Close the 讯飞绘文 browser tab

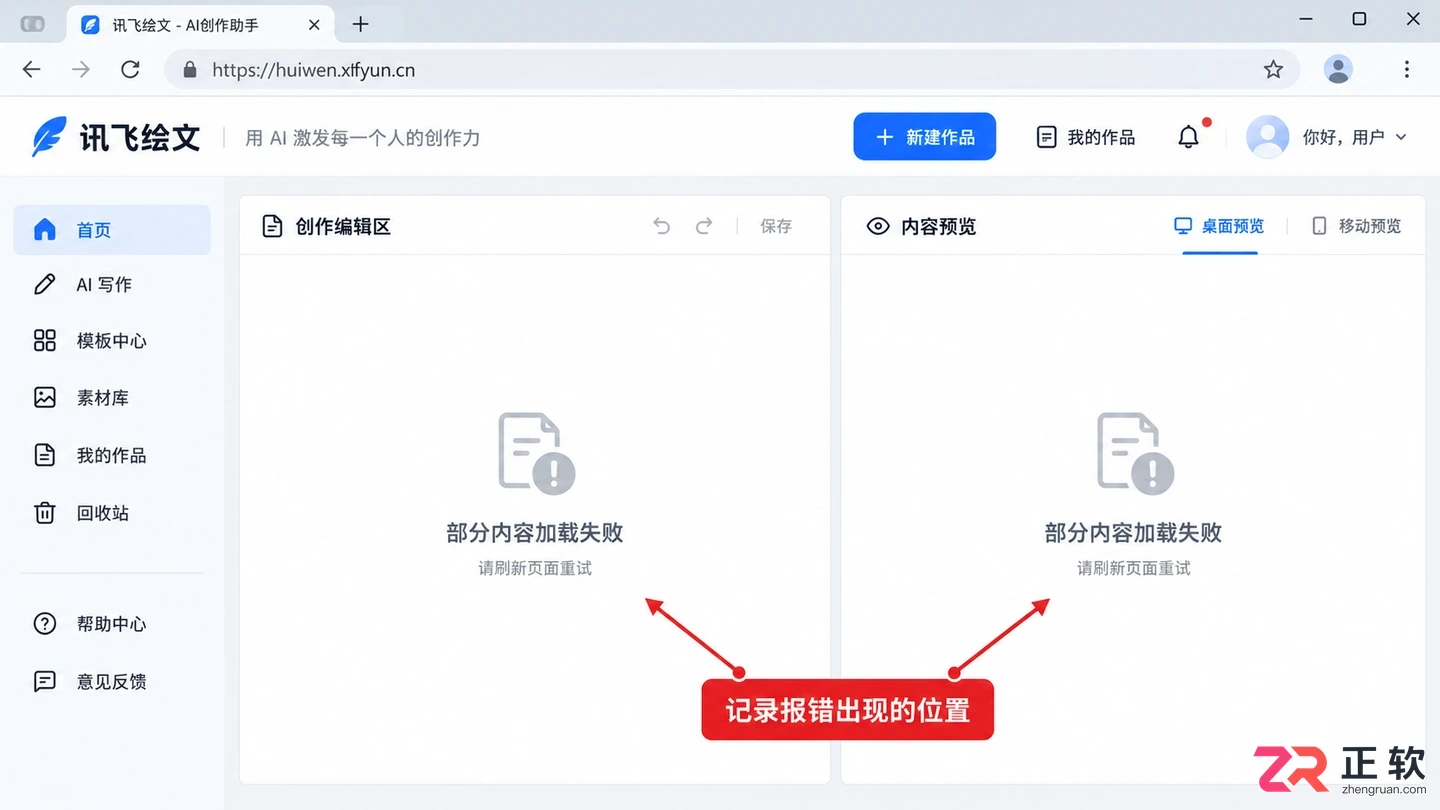coord(314,24)
